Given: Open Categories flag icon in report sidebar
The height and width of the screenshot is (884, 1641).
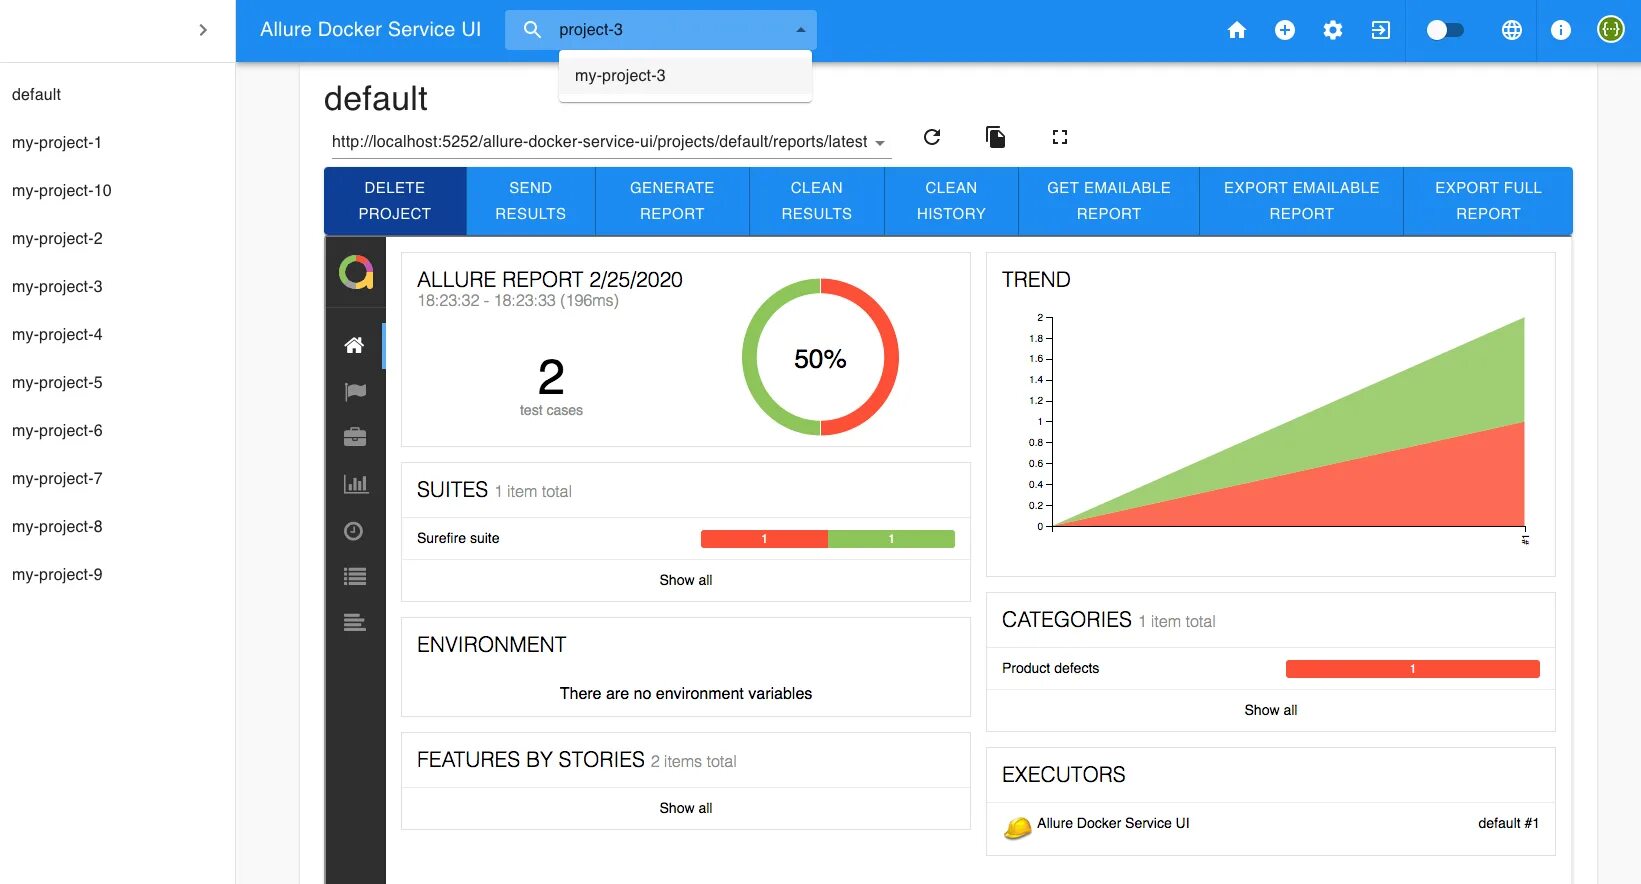Looking at the screenshot, I should (355, 391).
